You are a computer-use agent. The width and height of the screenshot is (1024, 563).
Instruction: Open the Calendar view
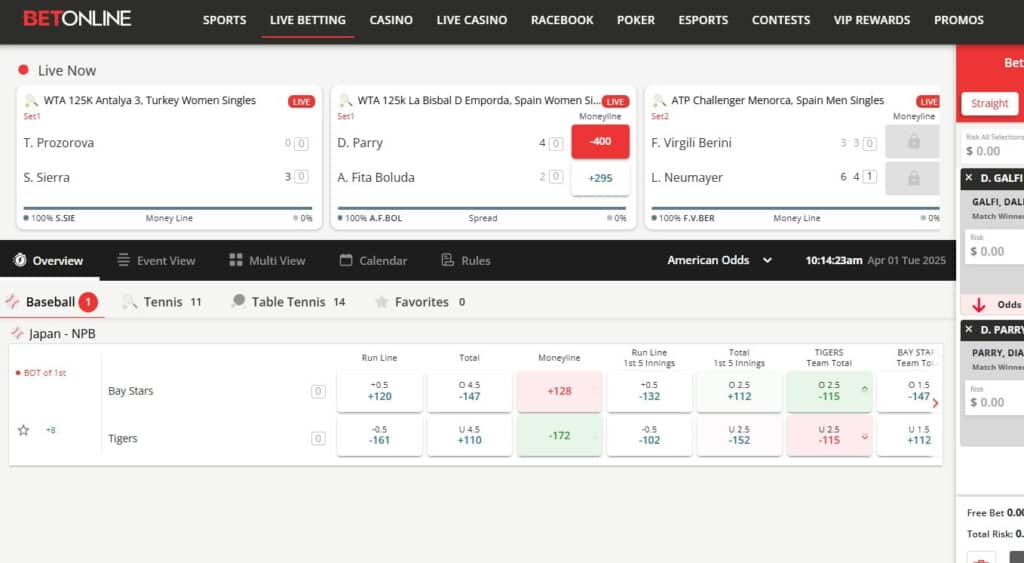pos(374,261)
